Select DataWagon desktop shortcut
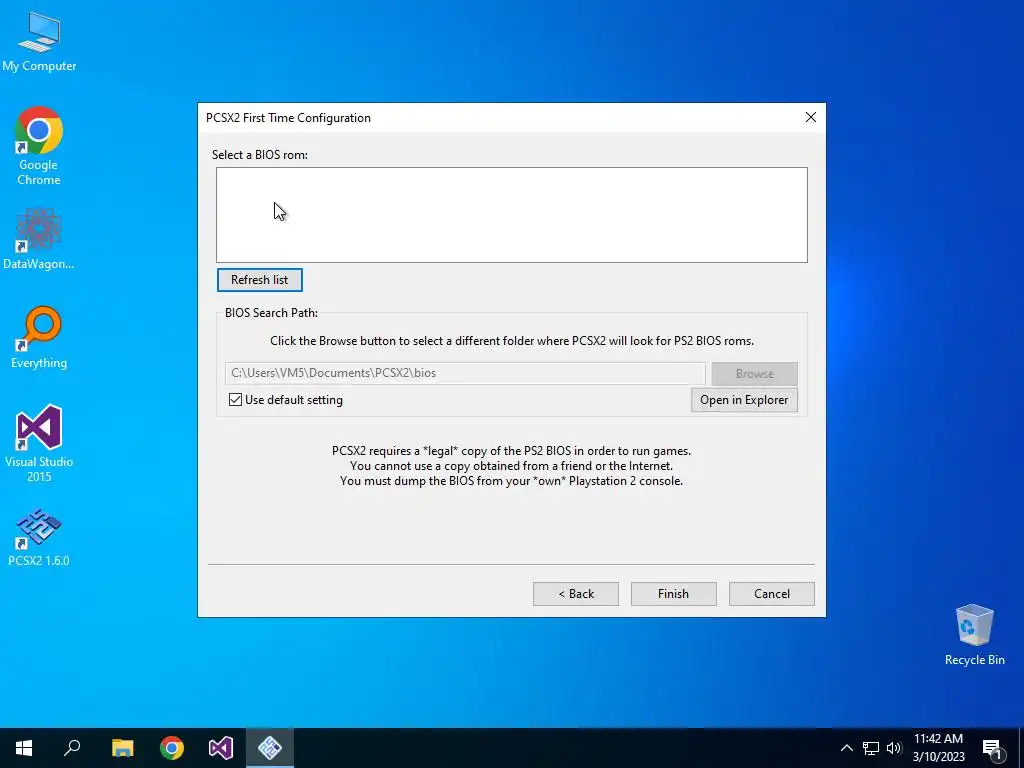This screenshot has height=768, width=1024. coord(39,238)
